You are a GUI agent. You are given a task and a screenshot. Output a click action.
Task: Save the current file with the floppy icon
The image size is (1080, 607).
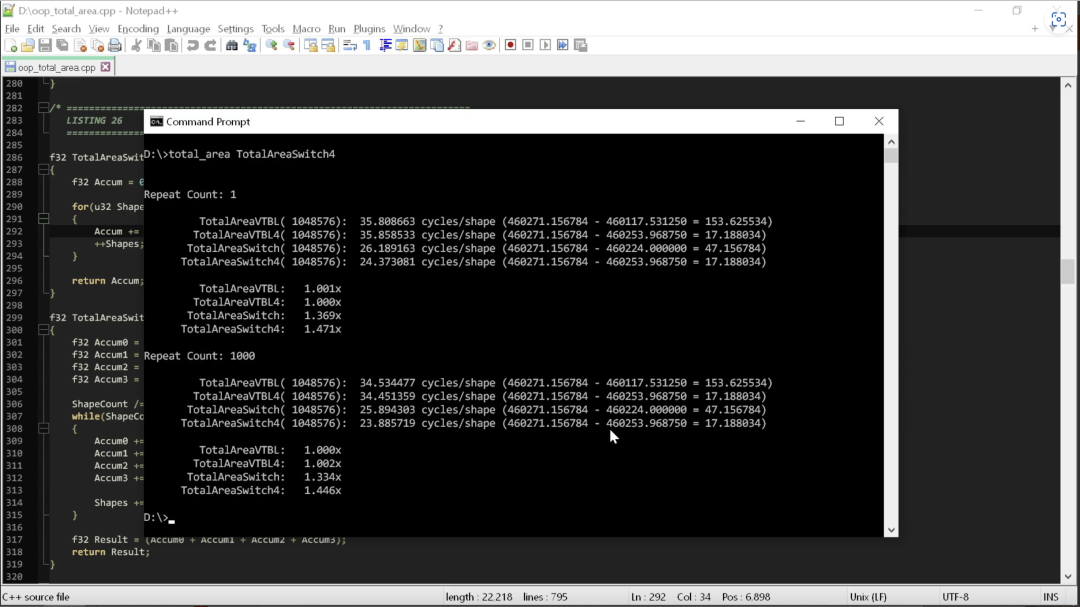click(45, 45)
